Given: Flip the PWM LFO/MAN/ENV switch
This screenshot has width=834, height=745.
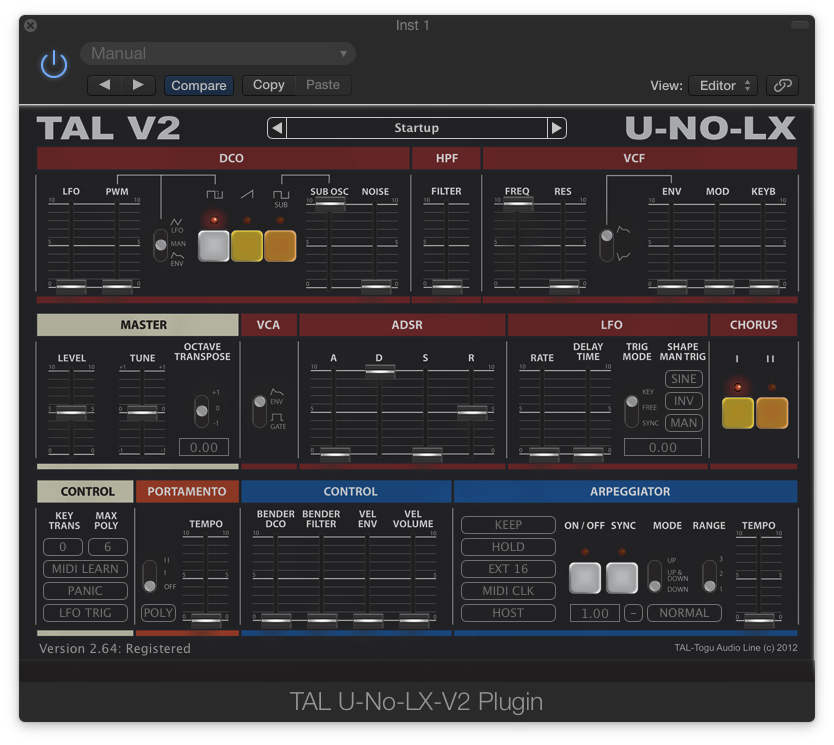Looking at the screenshot, I should 161,245.
